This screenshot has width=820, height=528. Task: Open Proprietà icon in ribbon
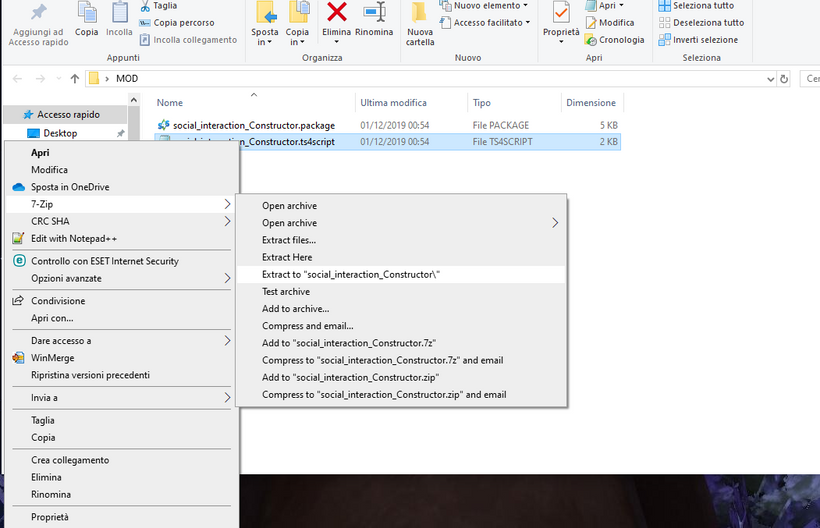(561, 13)
